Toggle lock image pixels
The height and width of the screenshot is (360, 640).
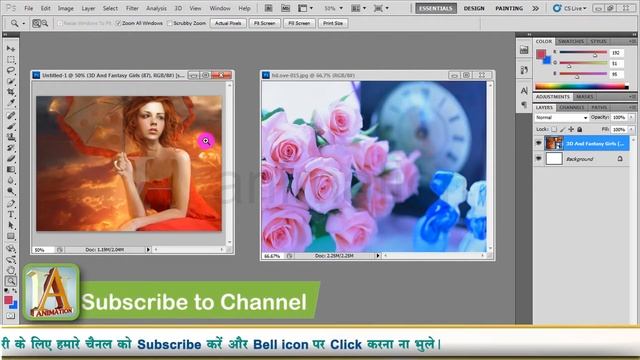point(562,129)
